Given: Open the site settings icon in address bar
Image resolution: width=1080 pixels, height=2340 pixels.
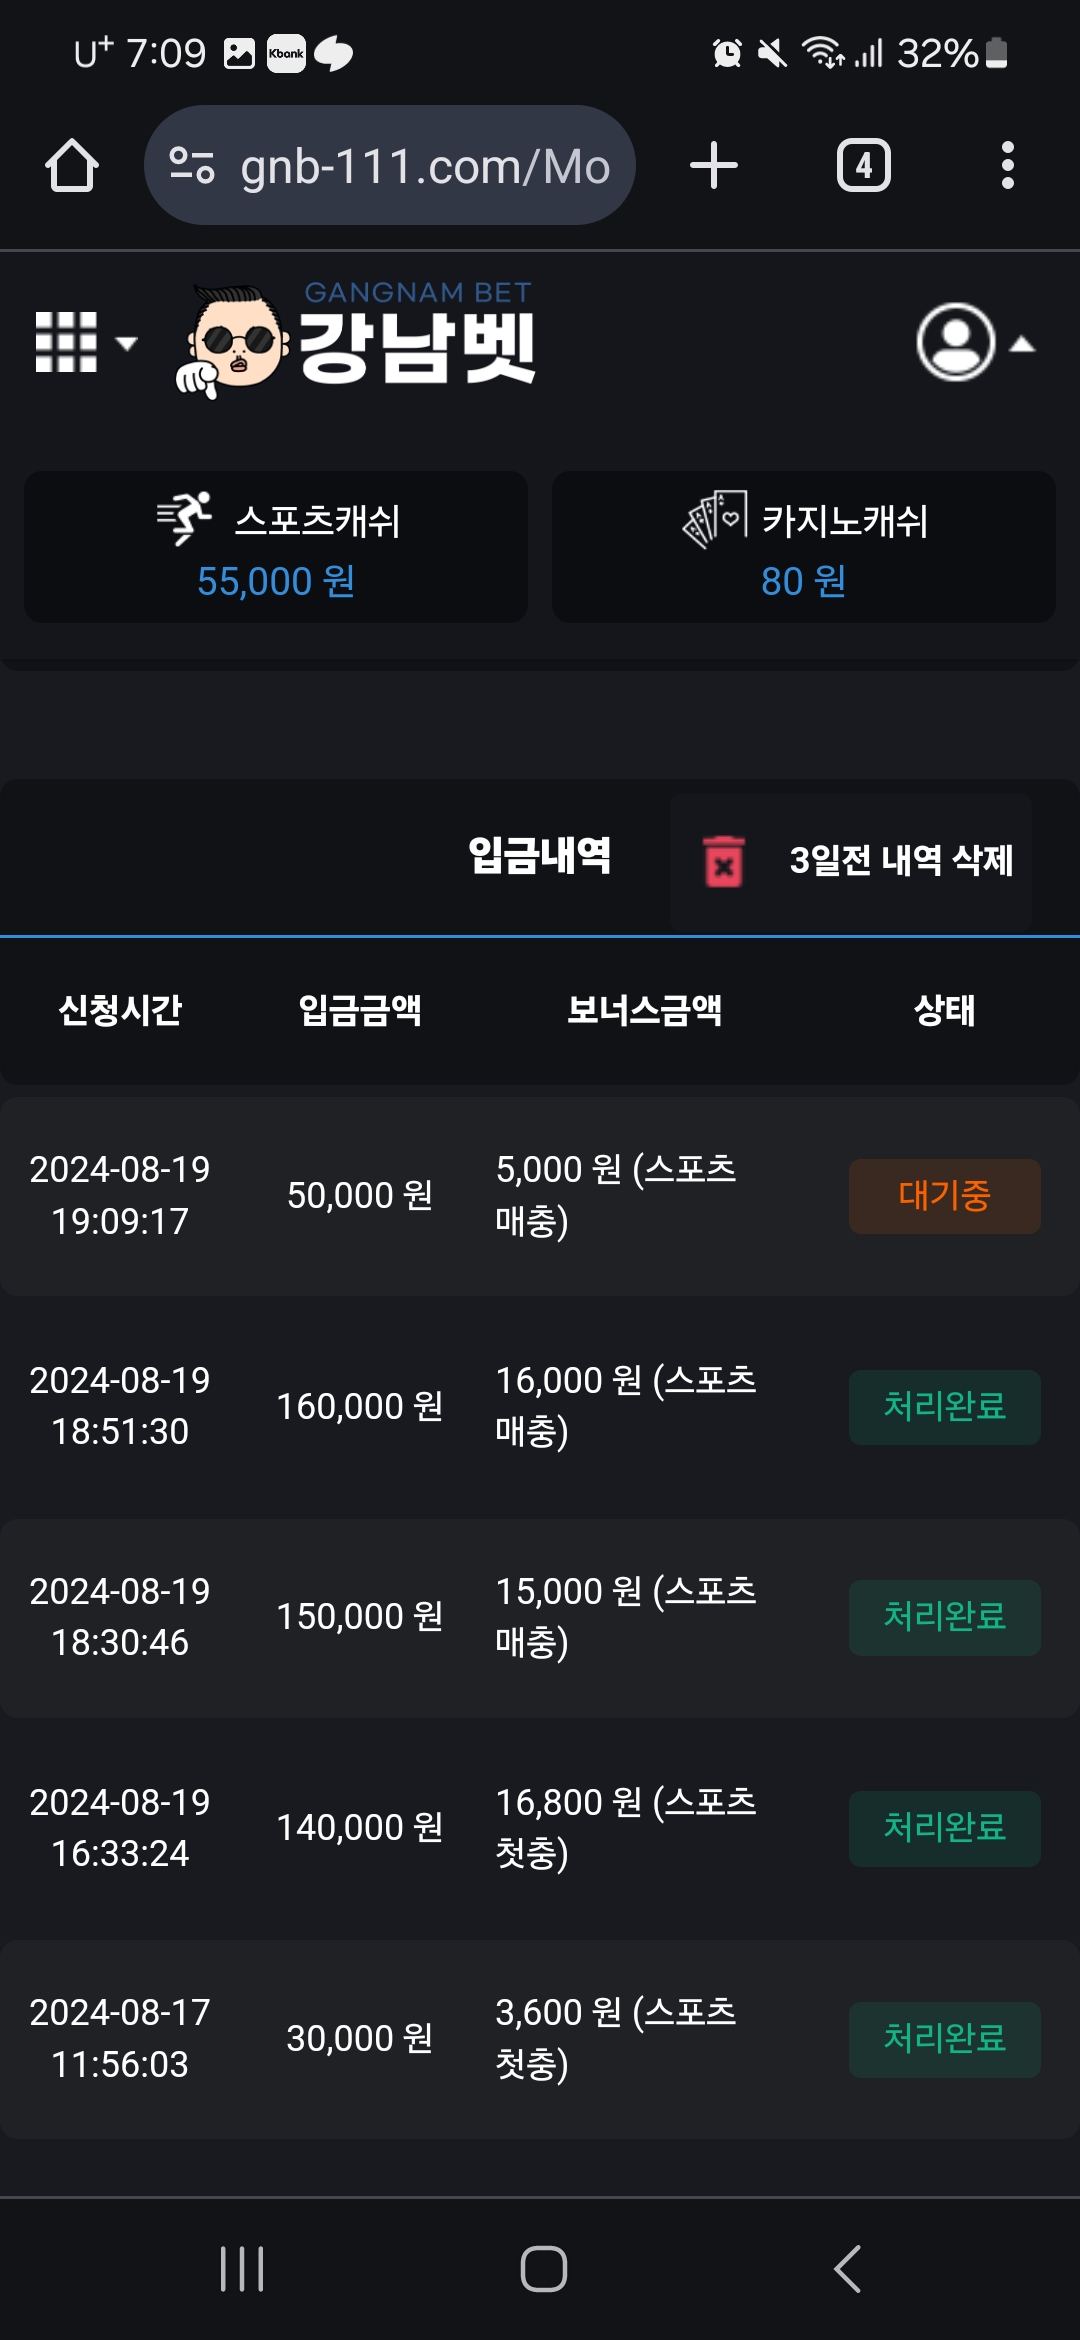Looking at the screenshot, I should (191, 166).
